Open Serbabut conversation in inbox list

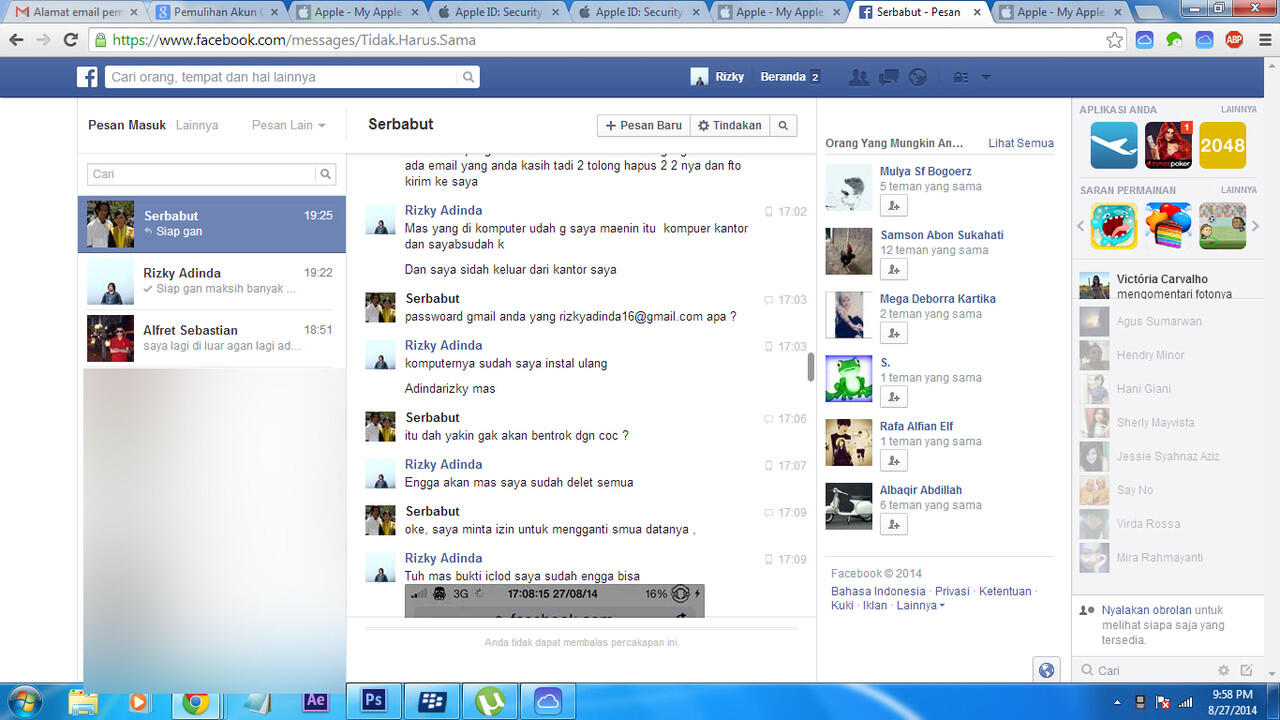(212, 224)
